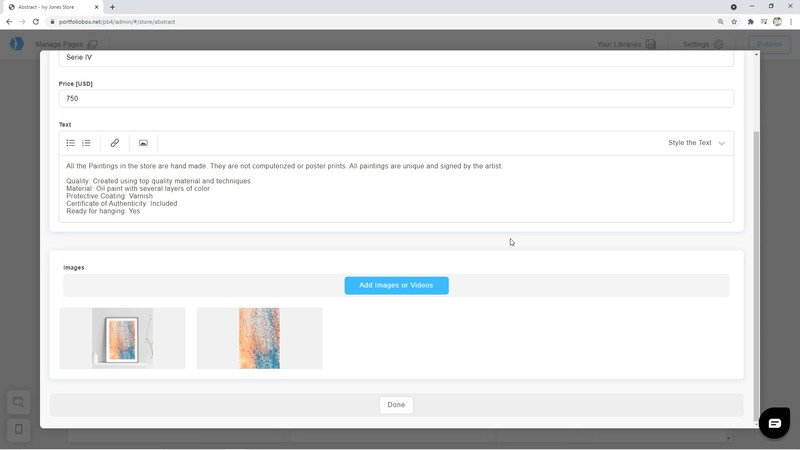Click the insert link icon
Image resolution: width=800 pixels, height=450 pixels.
tap(115, 143)
